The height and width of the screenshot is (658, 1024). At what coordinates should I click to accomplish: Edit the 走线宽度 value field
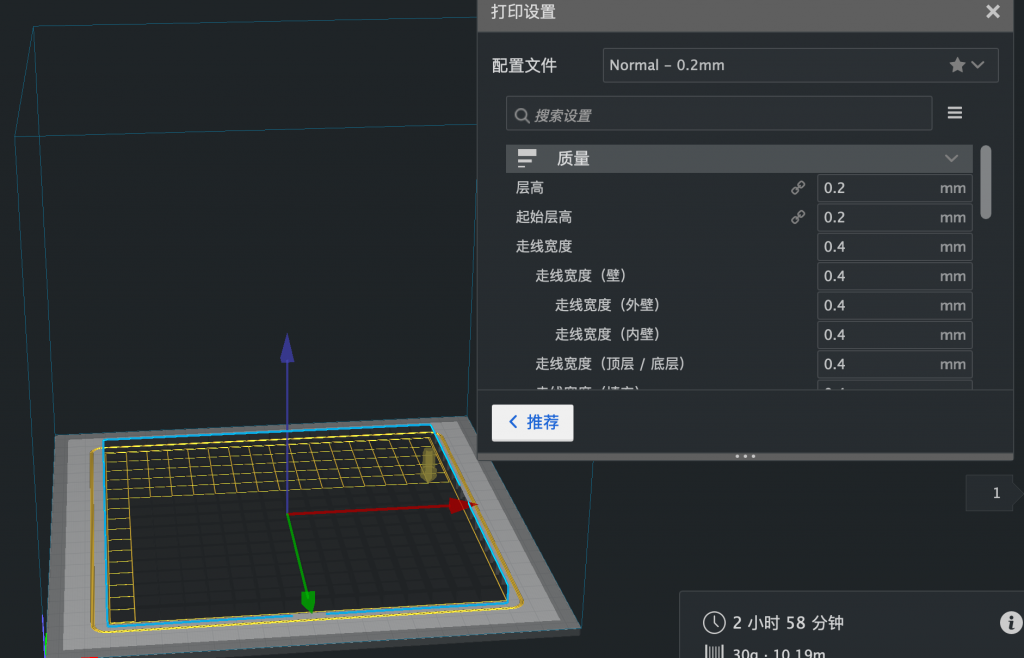[895, 247]
